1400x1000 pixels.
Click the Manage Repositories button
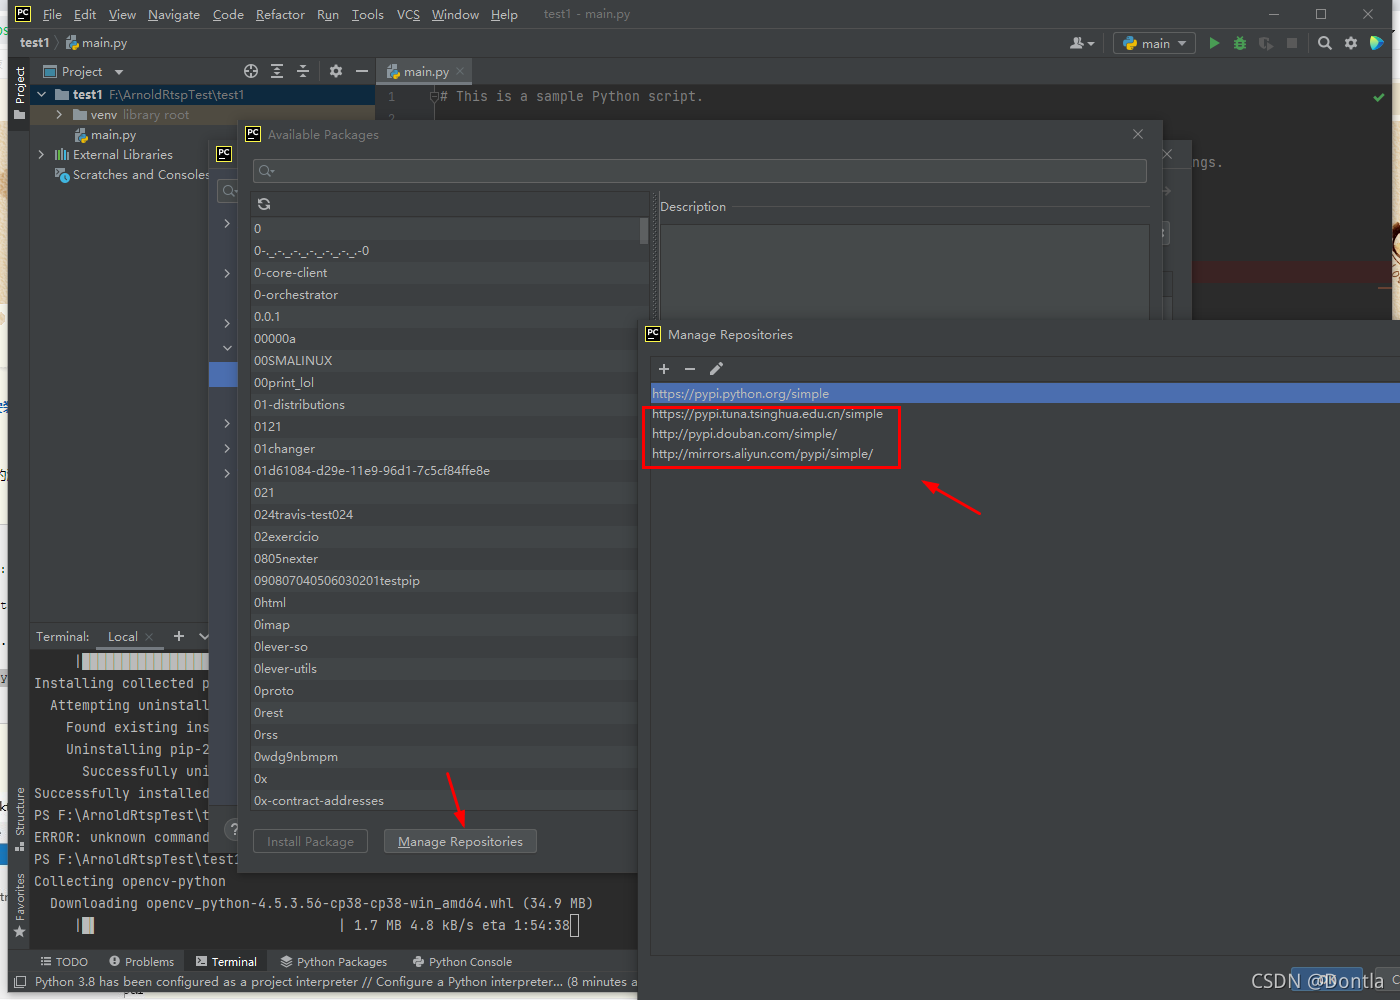click(460, 841)
